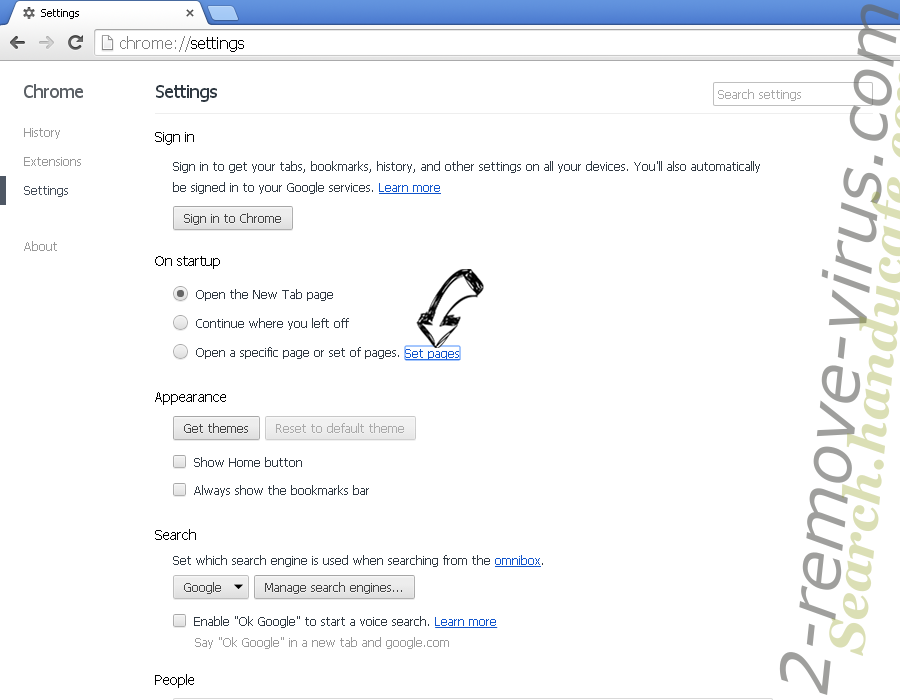Image resolution: width=900 pixels, height=700 pixels.
Task: Select Open a specific page radio button
Action: point(180,351)
